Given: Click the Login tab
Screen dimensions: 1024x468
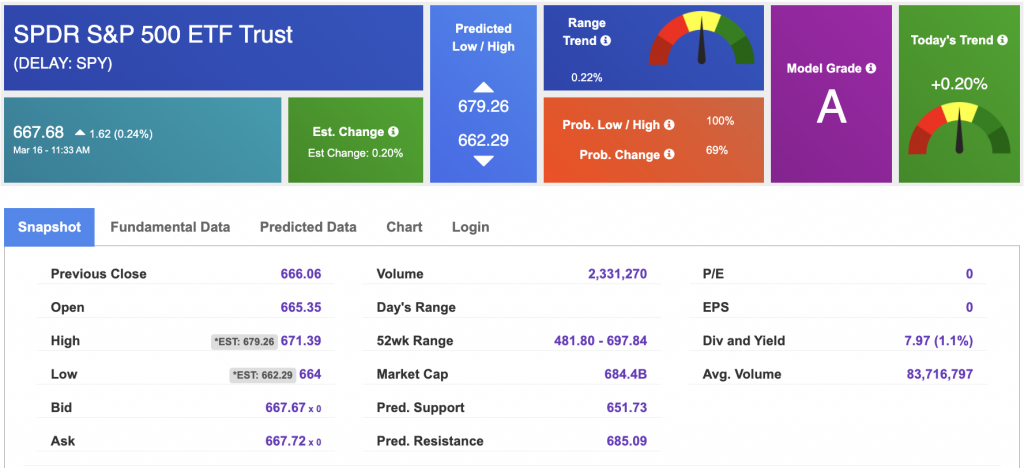Looking at the screenshot, I should (470, 227).
